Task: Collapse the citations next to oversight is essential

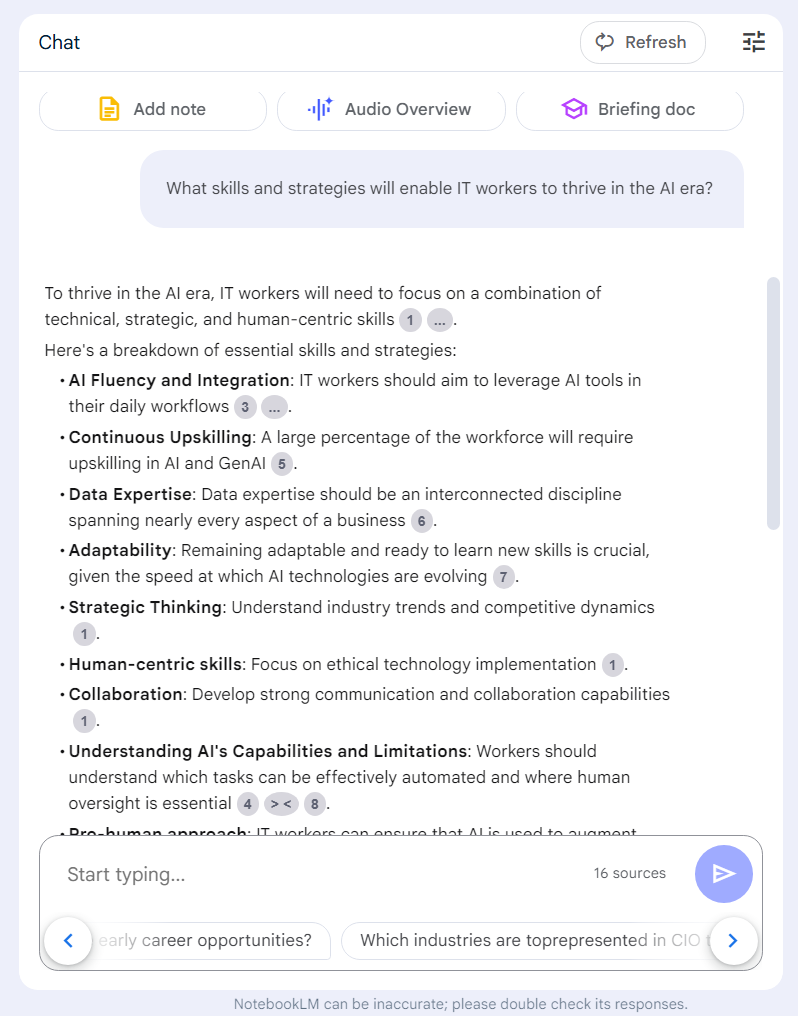Action: click(x=280, y=804)
